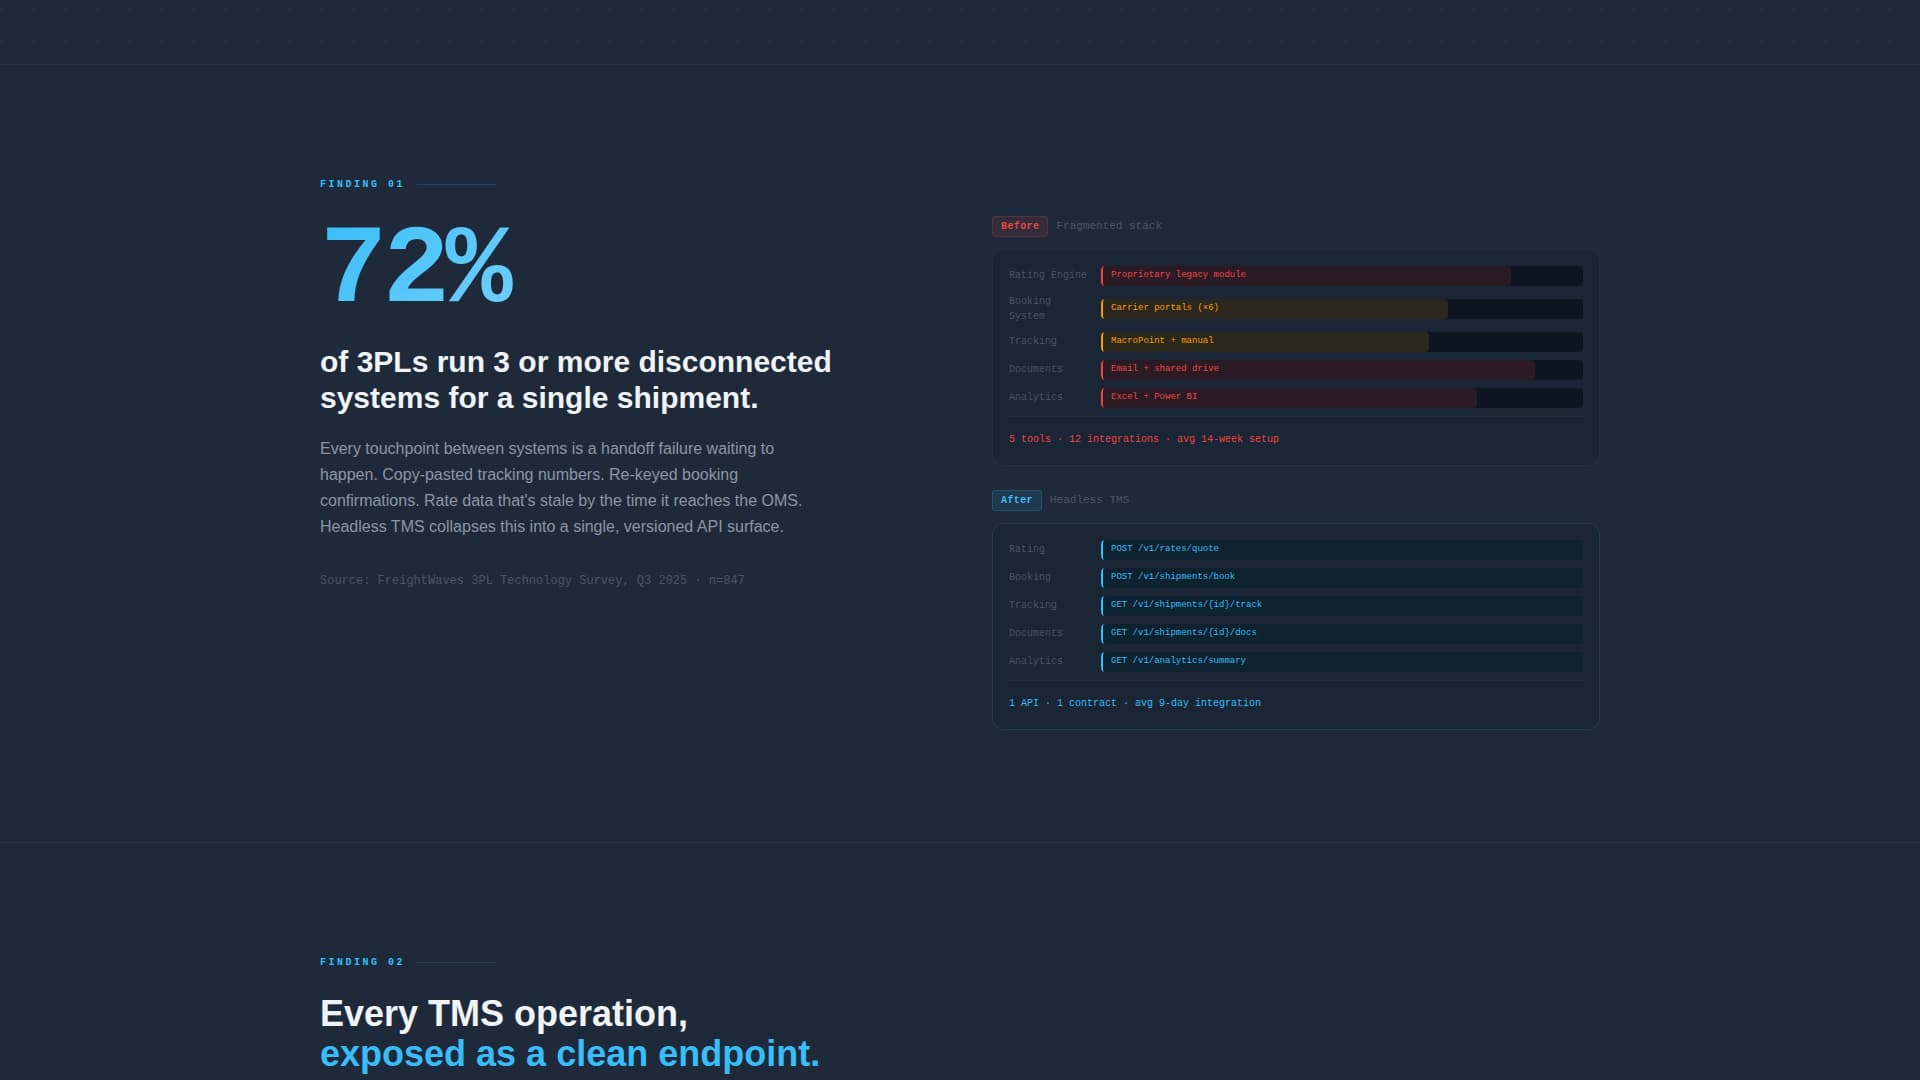Viewport: 1920px width, 1080px height.
Task: Select the POST /v1/rates/quote endpoint row
Action: [1341, 549]
